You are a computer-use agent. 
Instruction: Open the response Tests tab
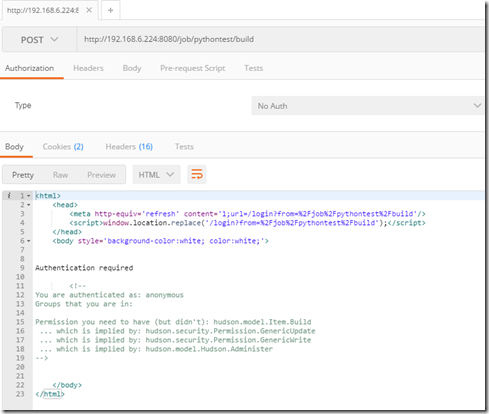184,147
